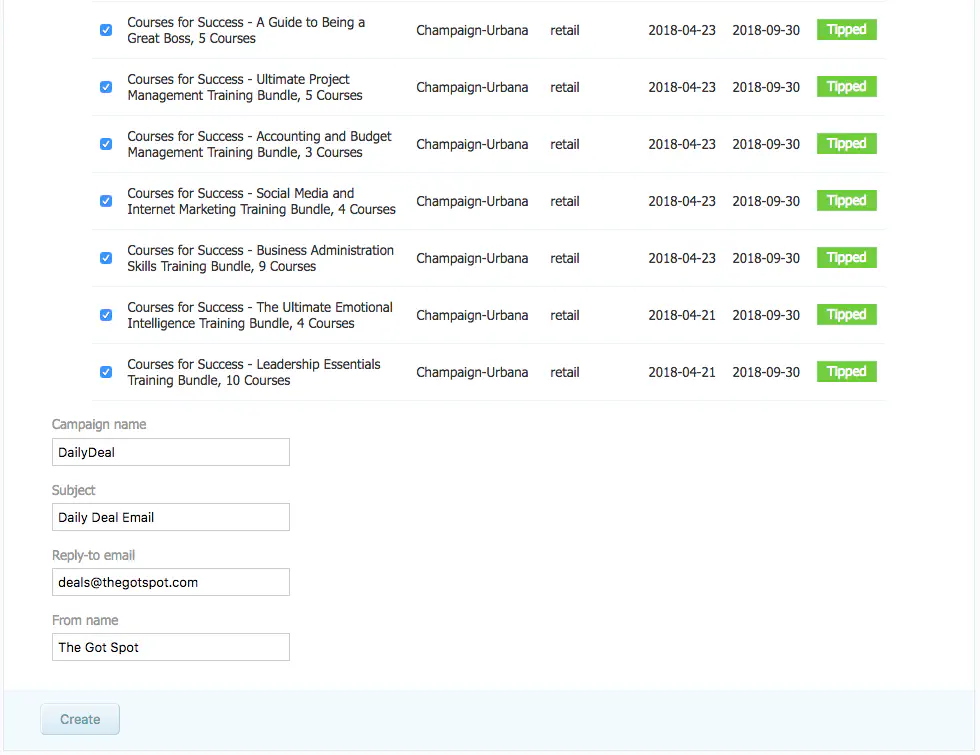Uncheck the Business Administration Skills checkbox
The height and width of the screenshot is (755, 980).
tap(105, 257)
